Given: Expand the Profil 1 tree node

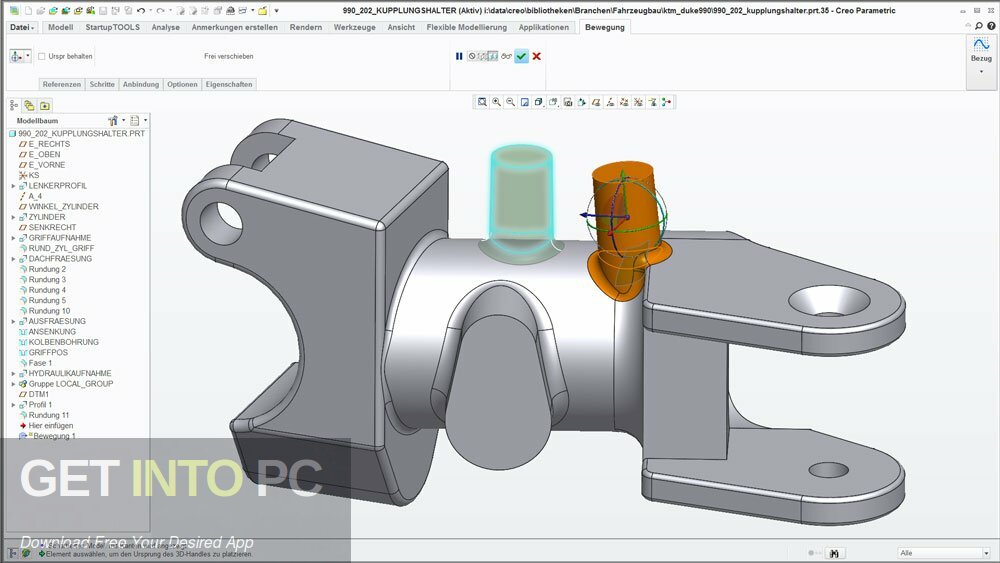Looking at the screenshot, I should coord(13,405).
